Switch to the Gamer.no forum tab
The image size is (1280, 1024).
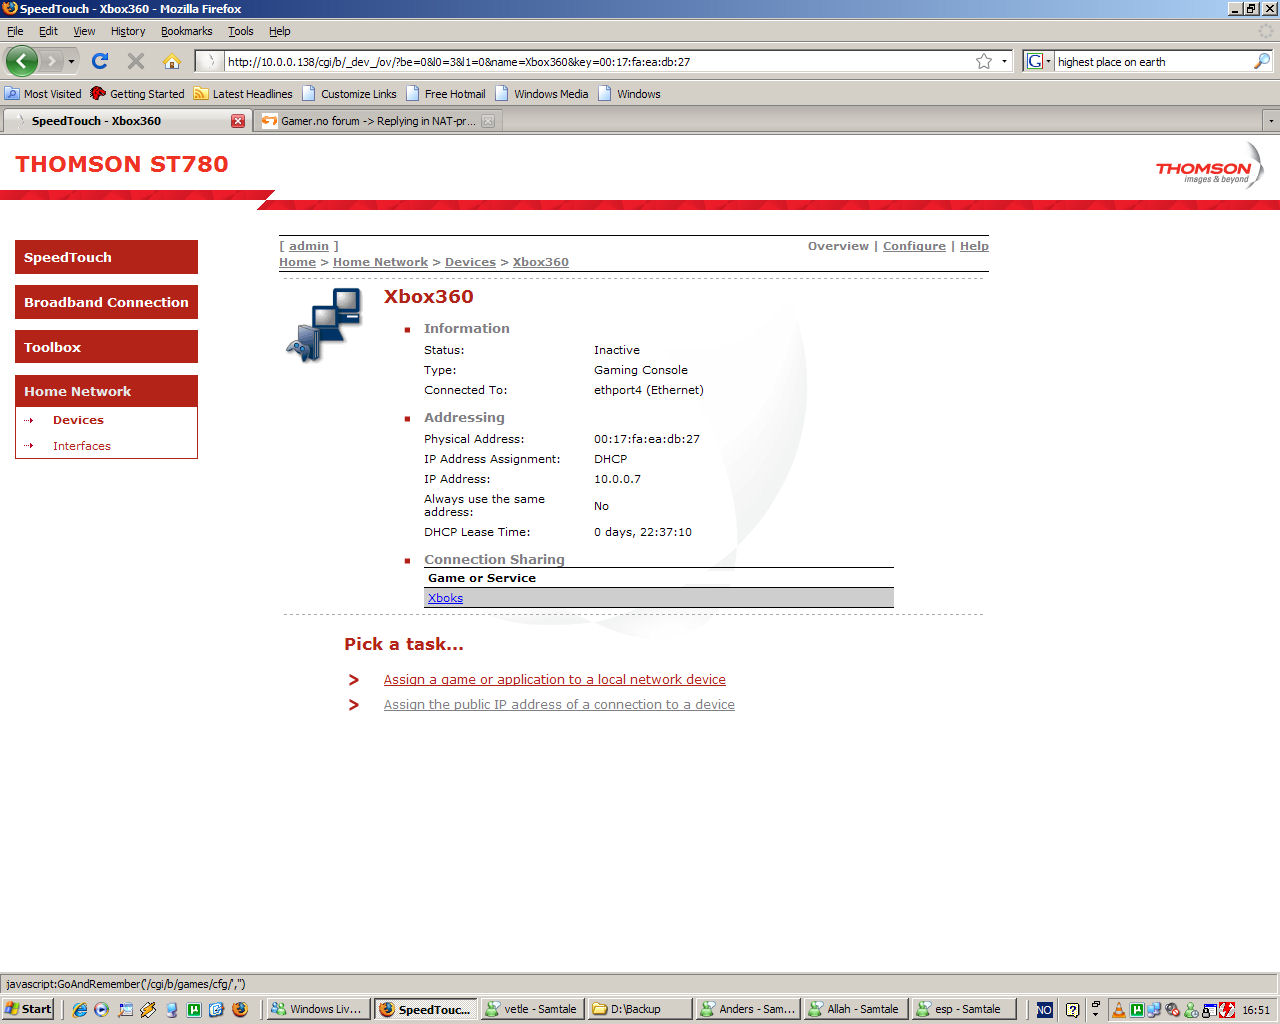[x=377, y=121]
